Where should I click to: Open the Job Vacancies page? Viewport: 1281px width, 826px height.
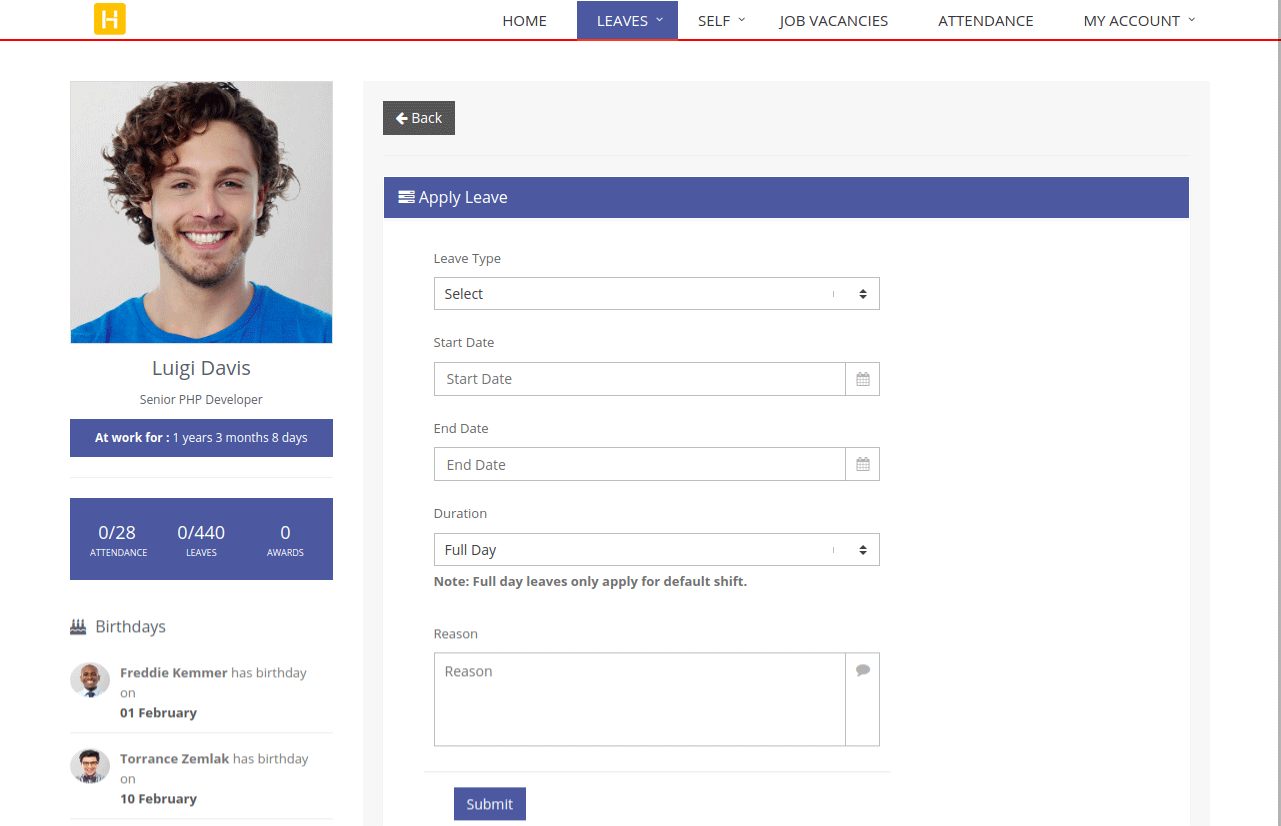coord(833,21)
